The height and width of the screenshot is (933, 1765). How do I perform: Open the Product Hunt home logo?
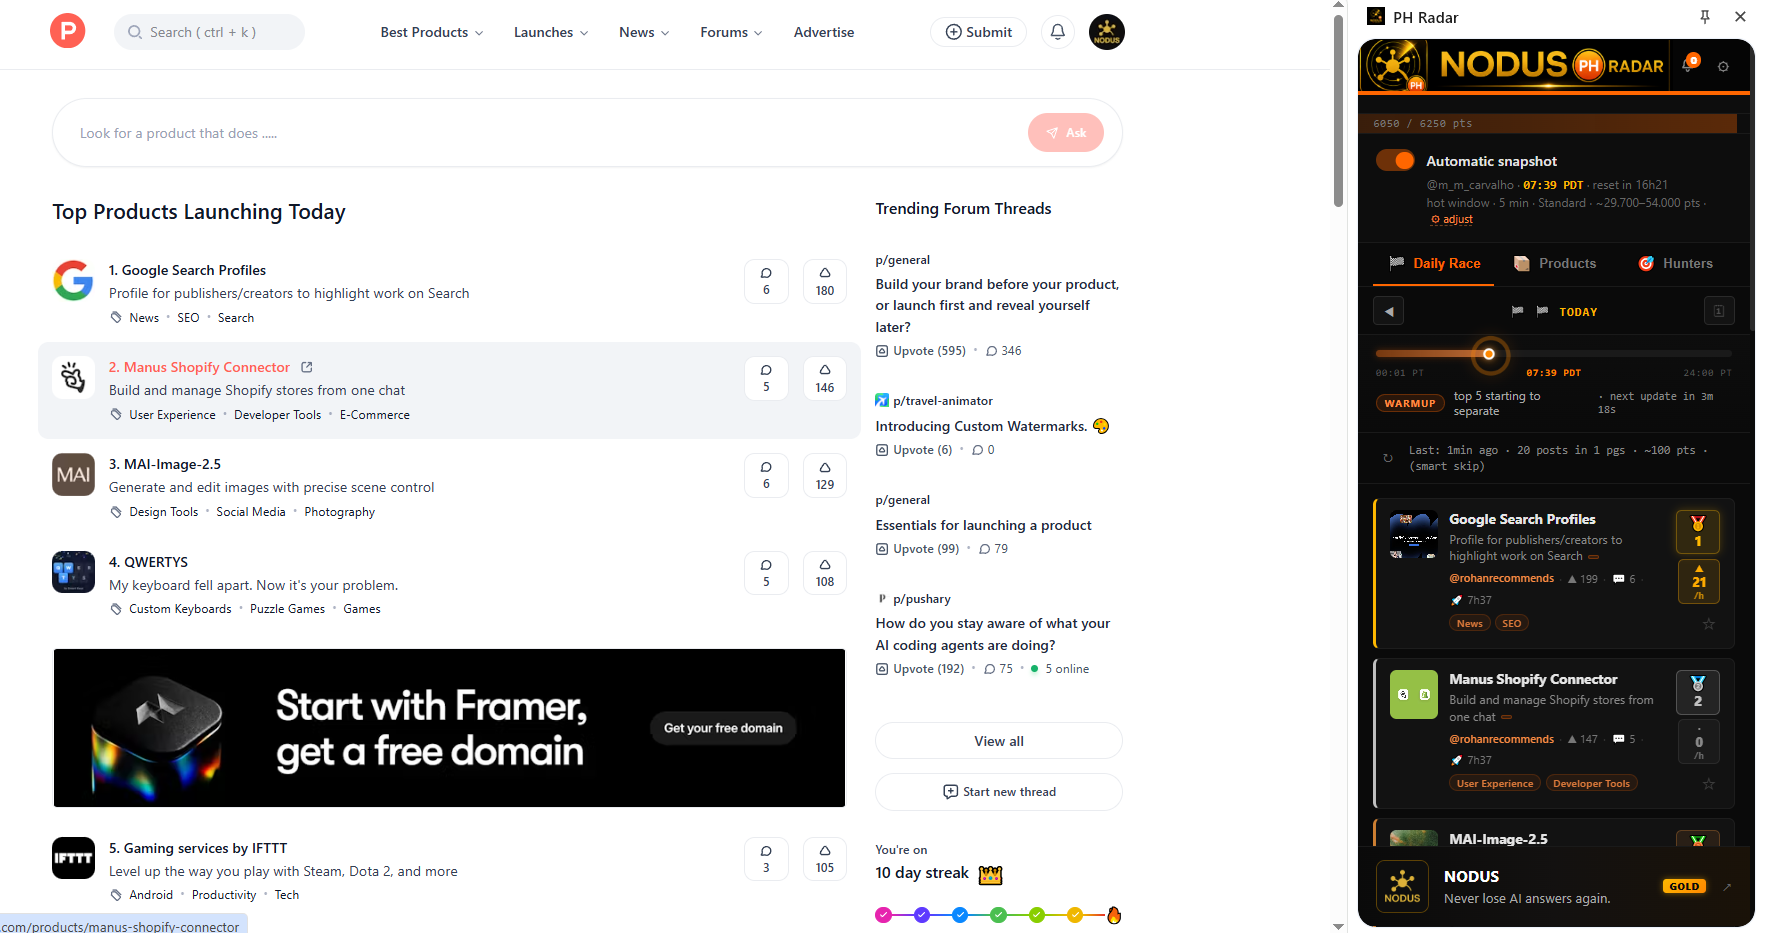pyautogui.click(x=68, y=32)
